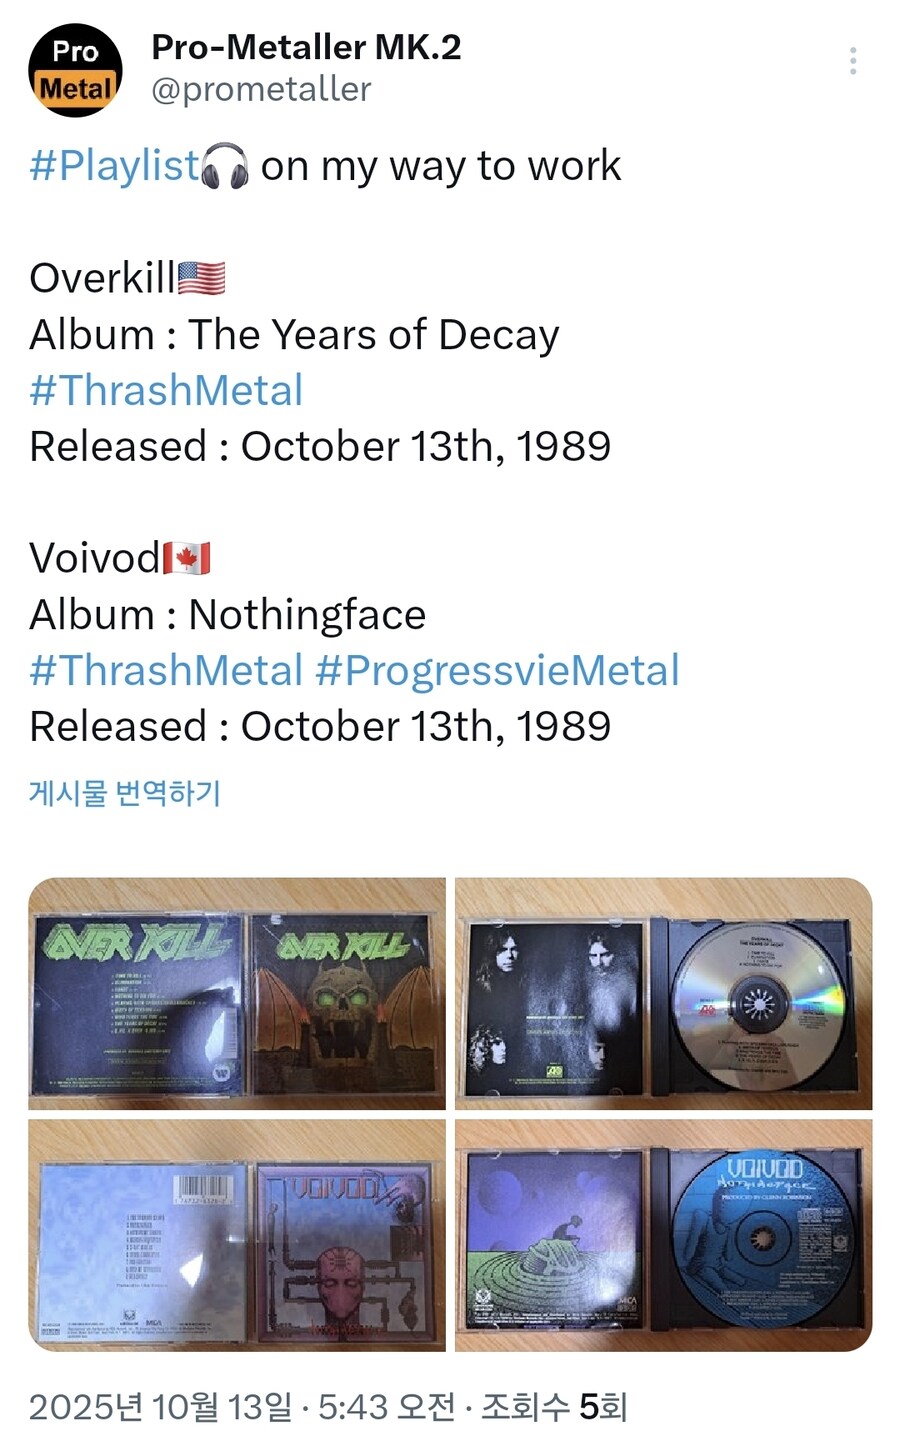Open #ThrashMetal hashtag under The Years of Decay
Screen dimensions: 900x1446
(x=166, y=390)
